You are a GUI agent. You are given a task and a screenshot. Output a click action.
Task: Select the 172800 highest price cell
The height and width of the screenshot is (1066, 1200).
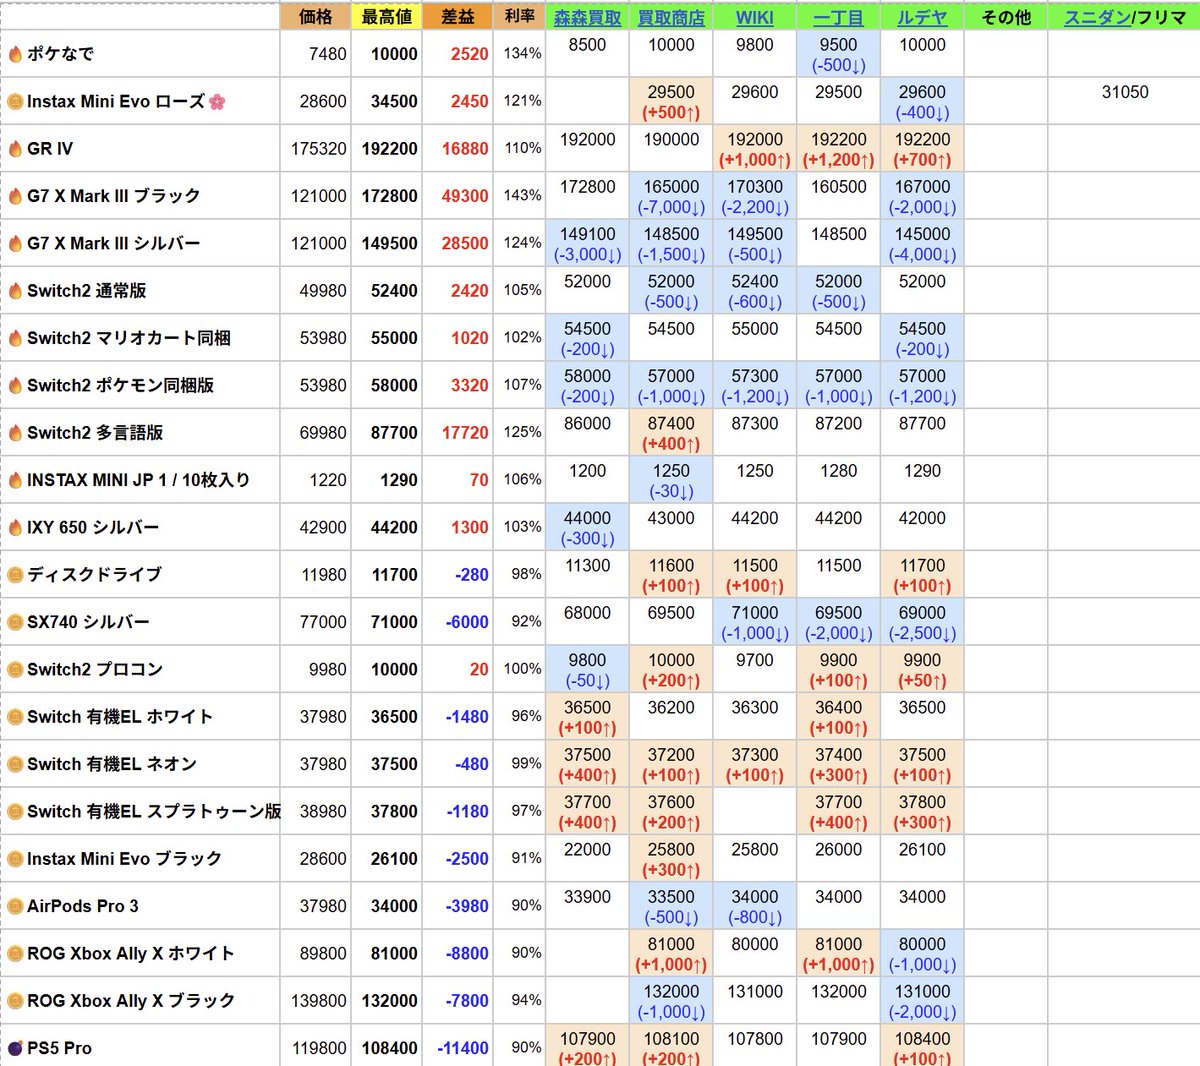pyautogui.click(x=386, y=196)
